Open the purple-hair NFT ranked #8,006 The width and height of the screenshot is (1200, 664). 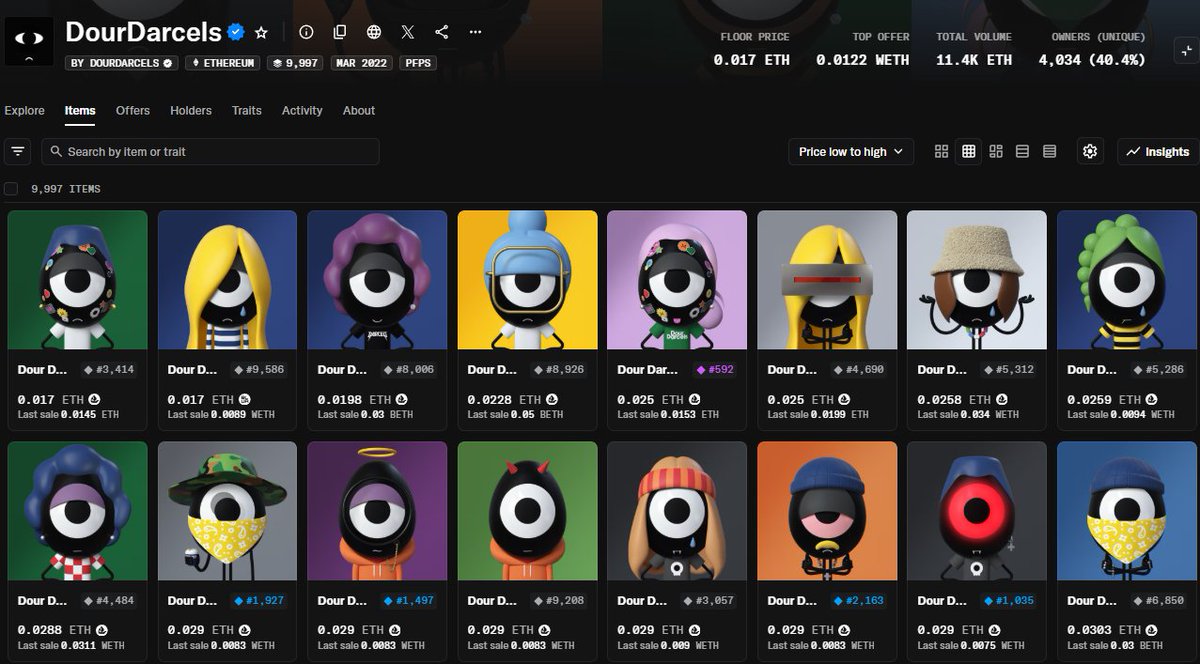pos(377,279)
